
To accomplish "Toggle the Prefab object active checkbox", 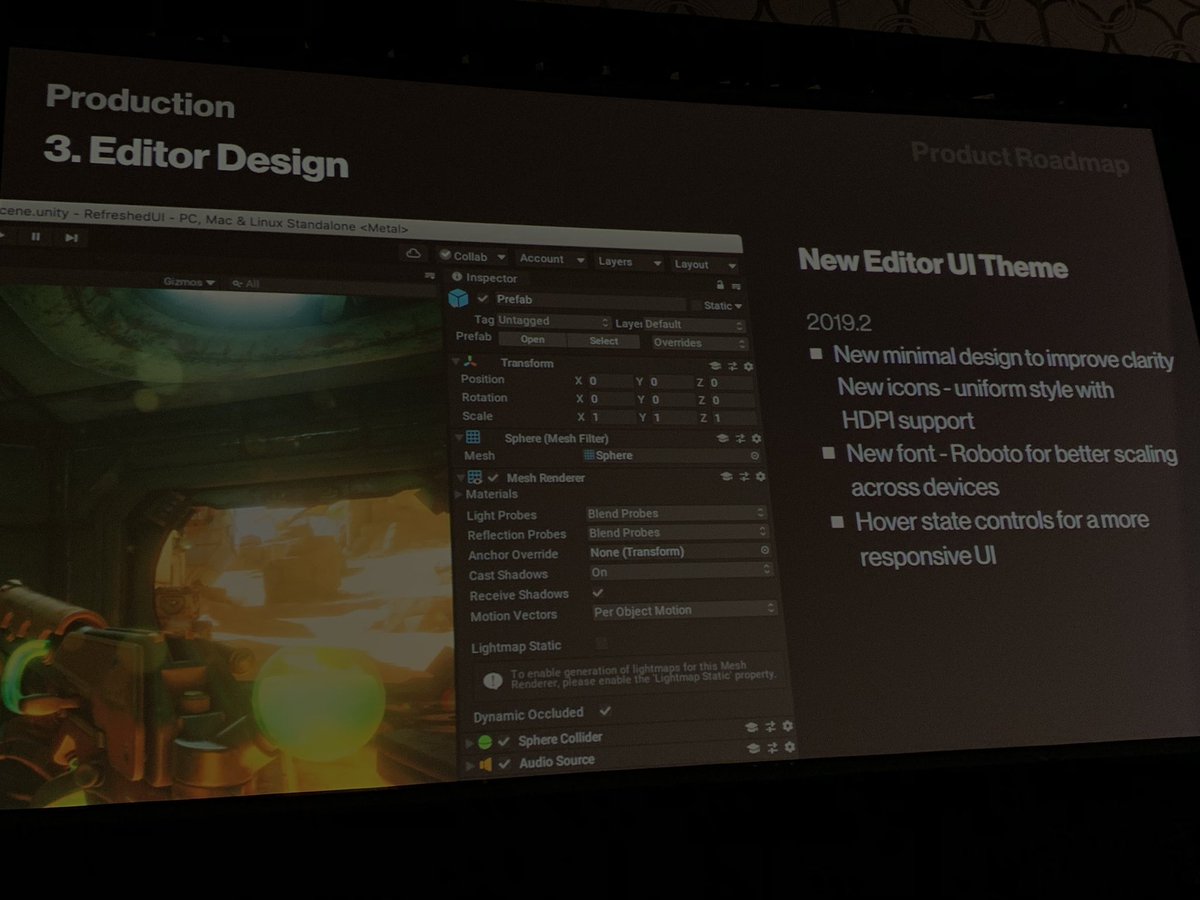I will 483,299.
